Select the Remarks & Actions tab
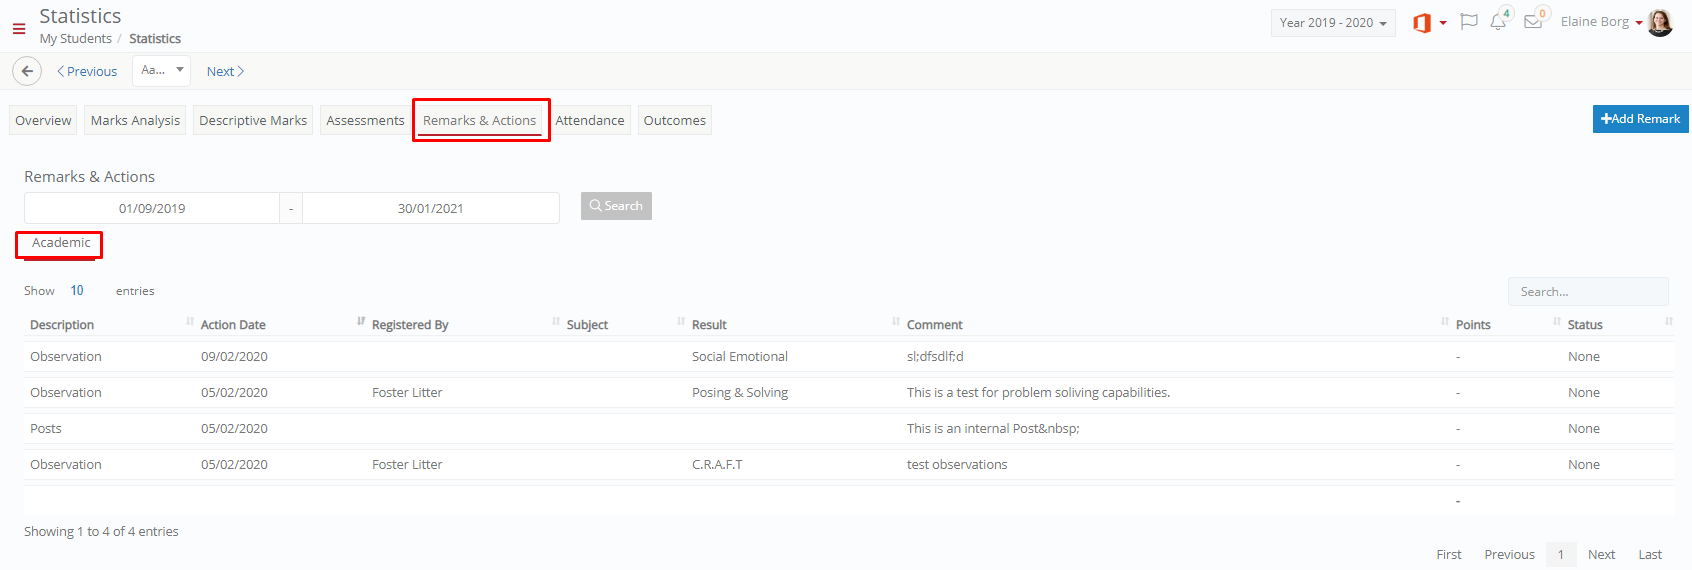The height and width of the screenshot is (570, 1692). (x=479, y=120)
